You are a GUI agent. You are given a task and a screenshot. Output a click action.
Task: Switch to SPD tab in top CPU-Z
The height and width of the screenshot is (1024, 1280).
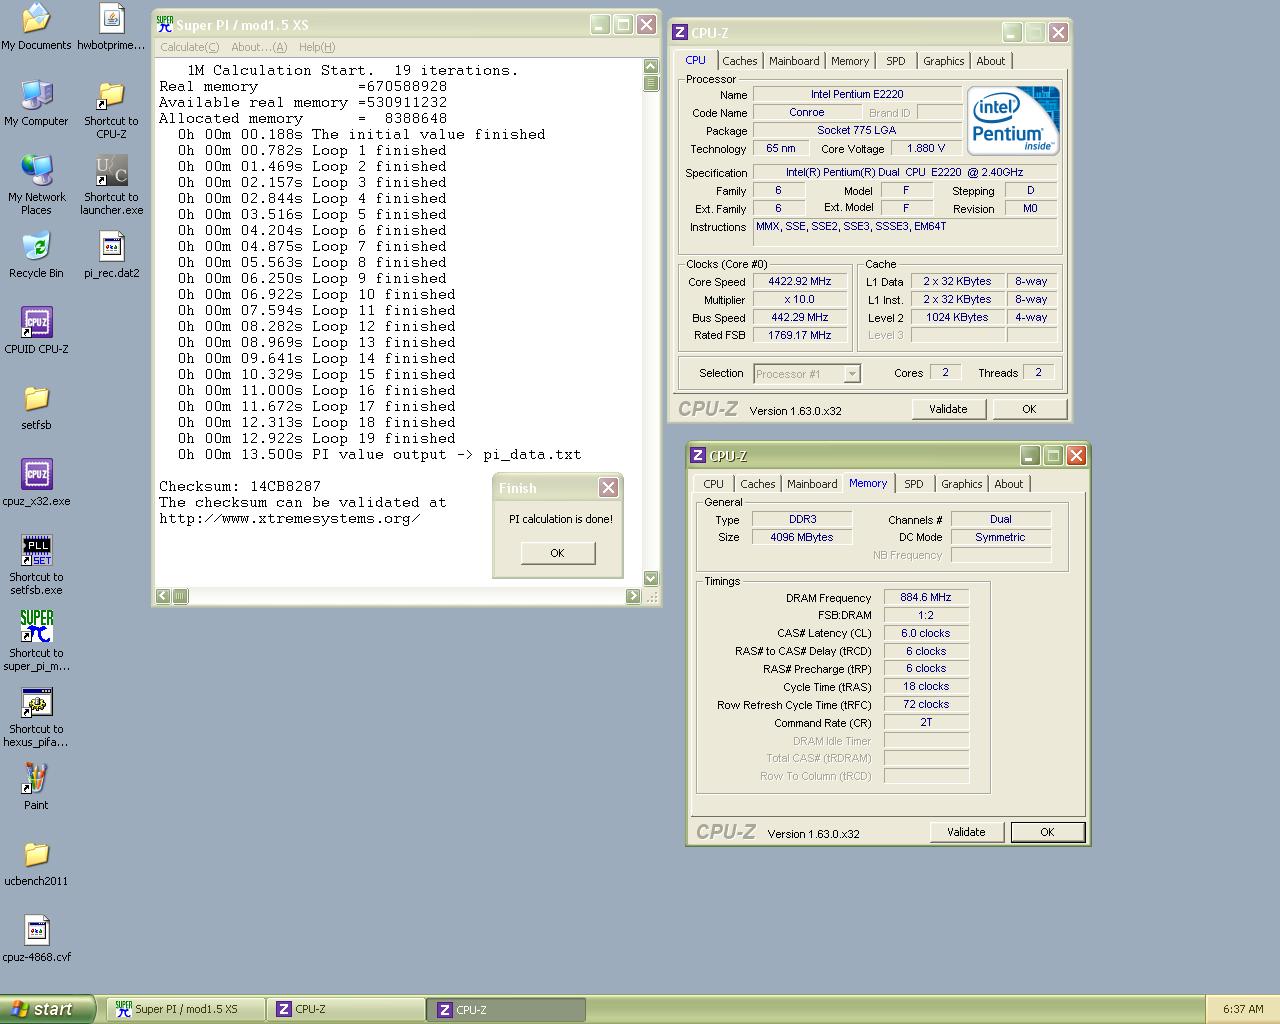pos(896,61)
